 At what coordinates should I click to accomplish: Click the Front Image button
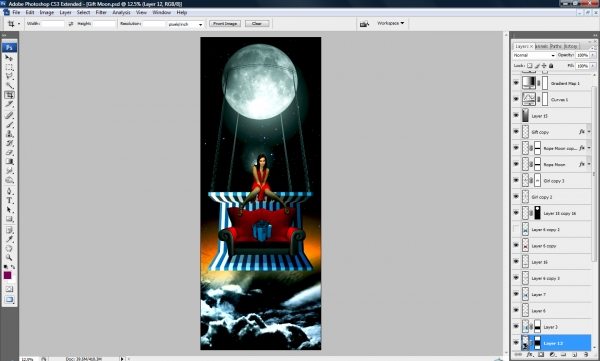tap(225, 24)
